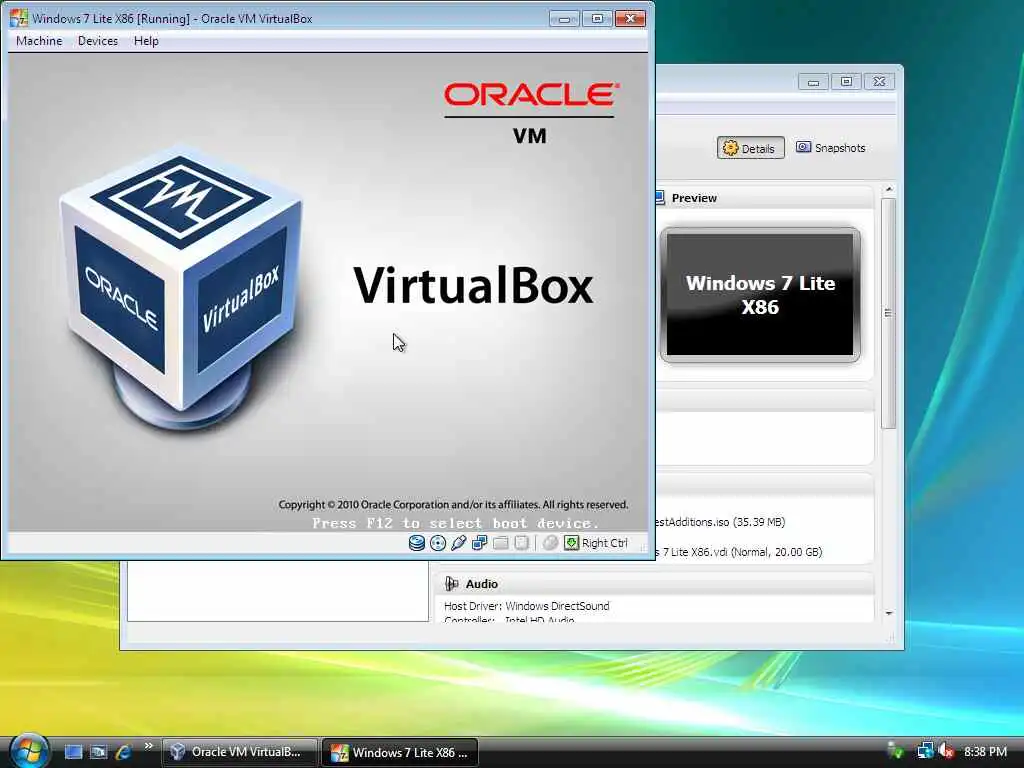
Task: Click the GuestAdditions.iso (35.39 MB) entry
Action: click(x=720, y=522)
